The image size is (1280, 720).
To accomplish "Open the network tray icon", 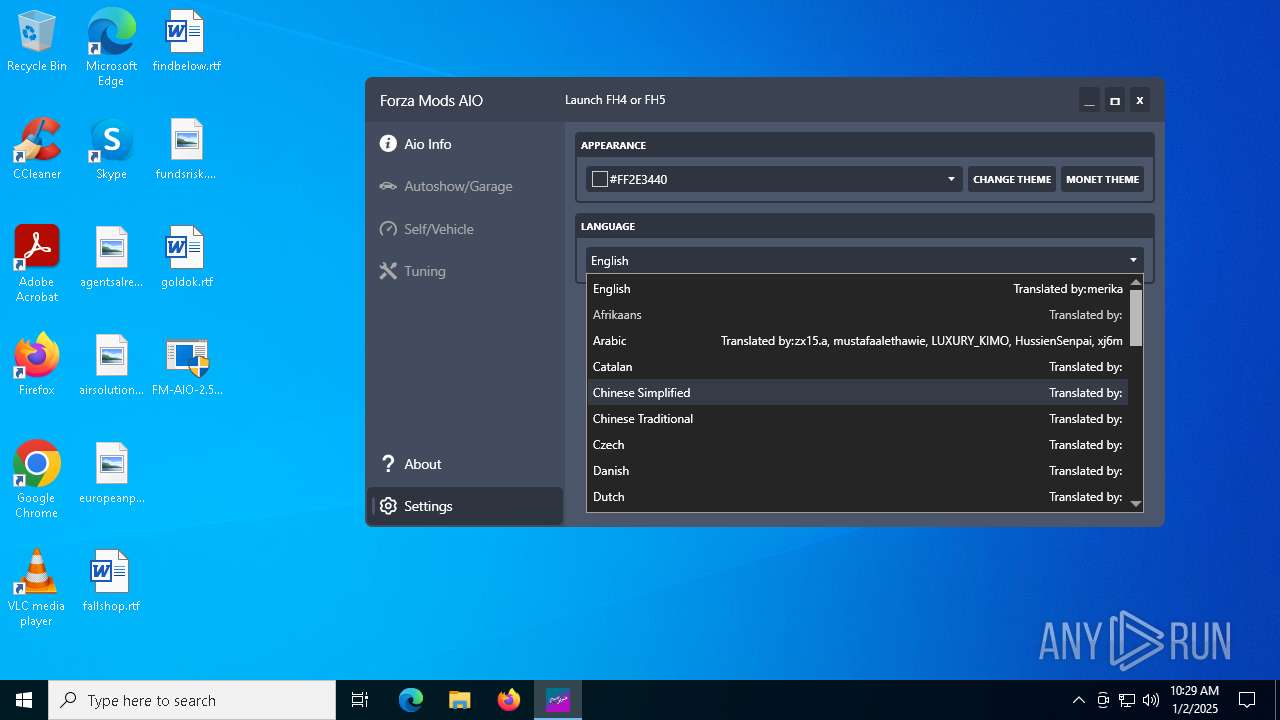I will pyautogui.click(x=1127, y=700).
